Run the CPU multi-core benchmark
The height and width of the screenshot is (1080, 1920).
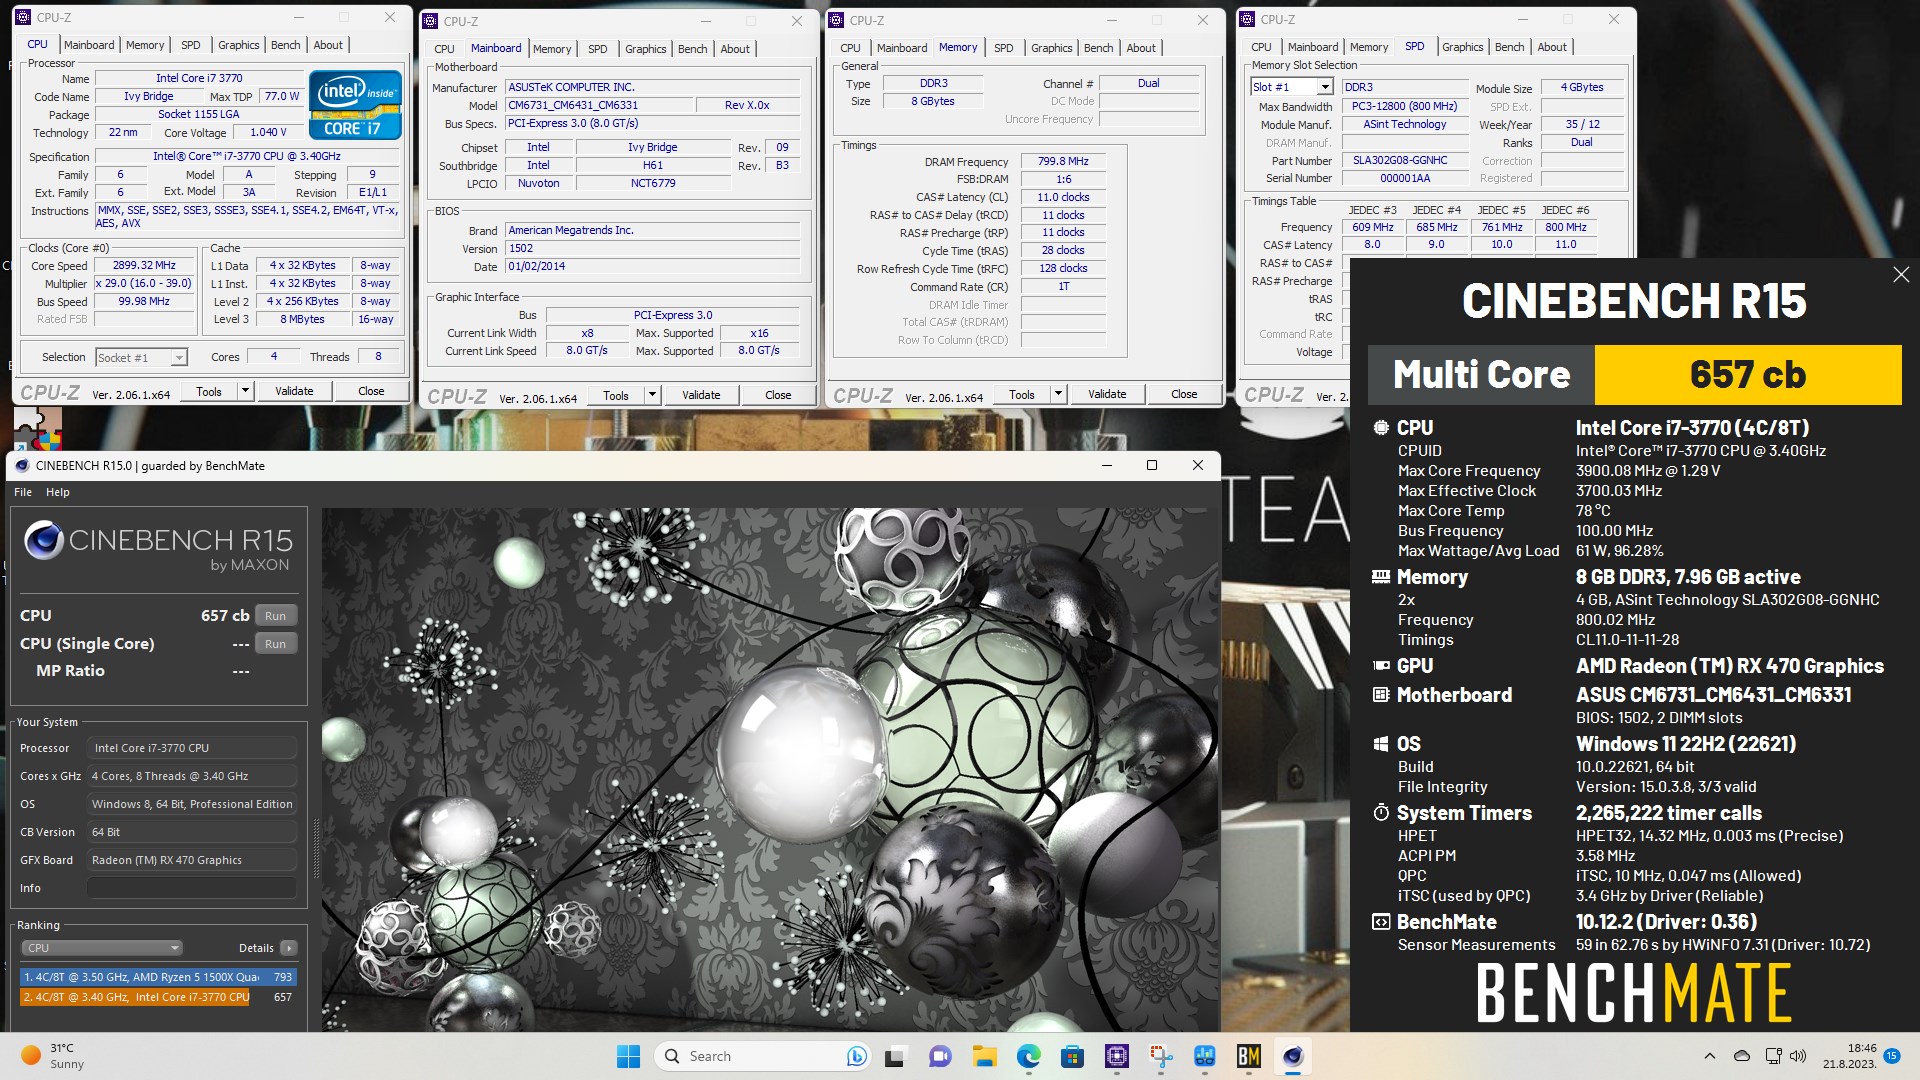pos(276,616)
